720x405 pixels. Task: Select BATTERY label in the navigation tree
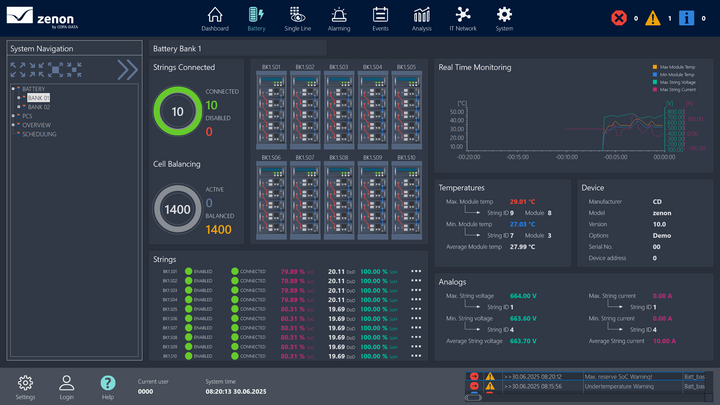coord(34,89)
